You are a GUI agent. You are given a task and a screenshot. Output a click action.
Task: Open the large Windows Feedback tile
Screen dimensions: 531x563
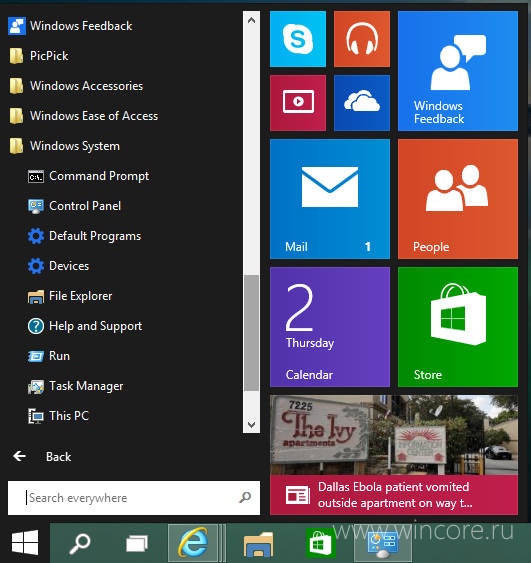point(458,71)
